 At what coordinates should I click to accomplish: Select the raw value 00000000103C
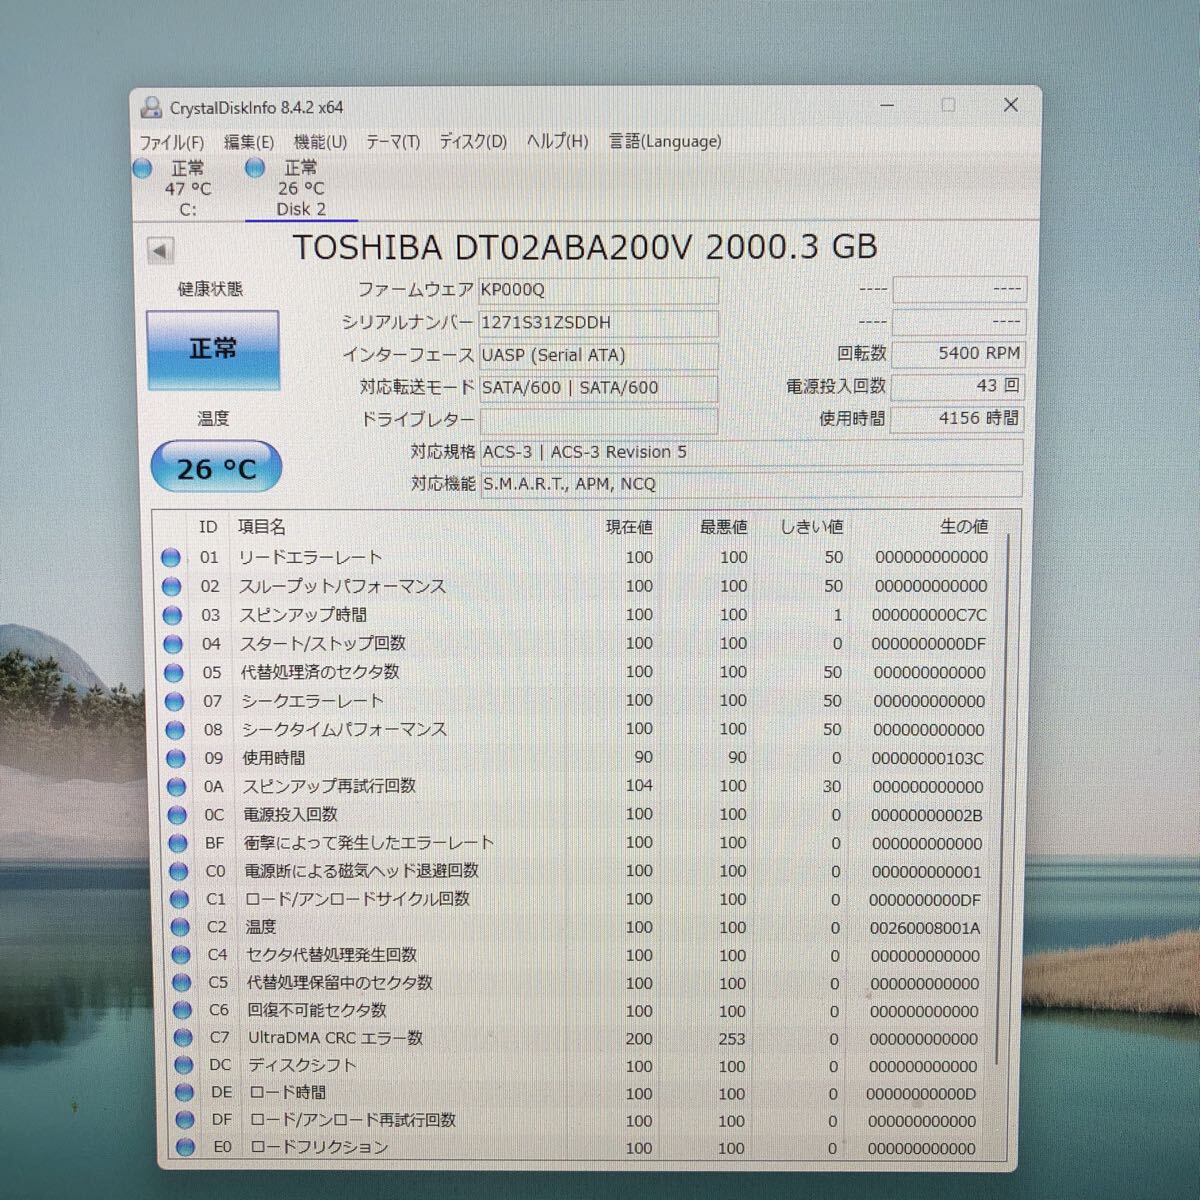[927, 759]
